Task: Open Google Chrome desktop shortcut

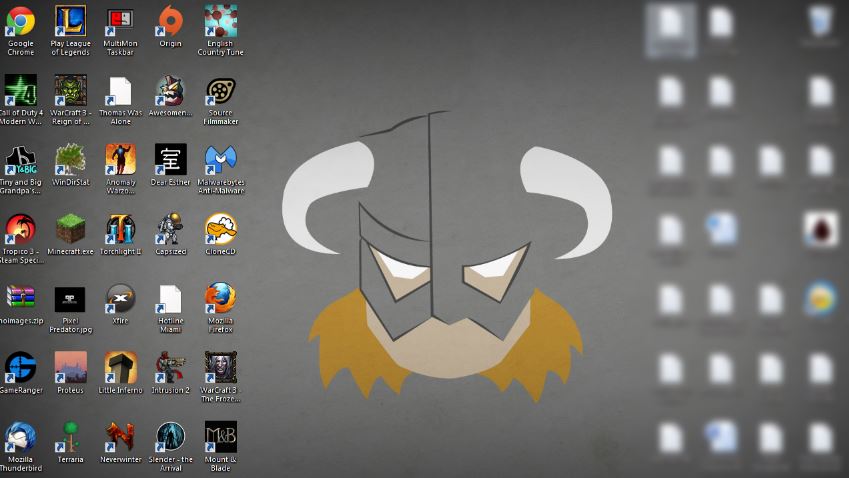Action: 21,21
